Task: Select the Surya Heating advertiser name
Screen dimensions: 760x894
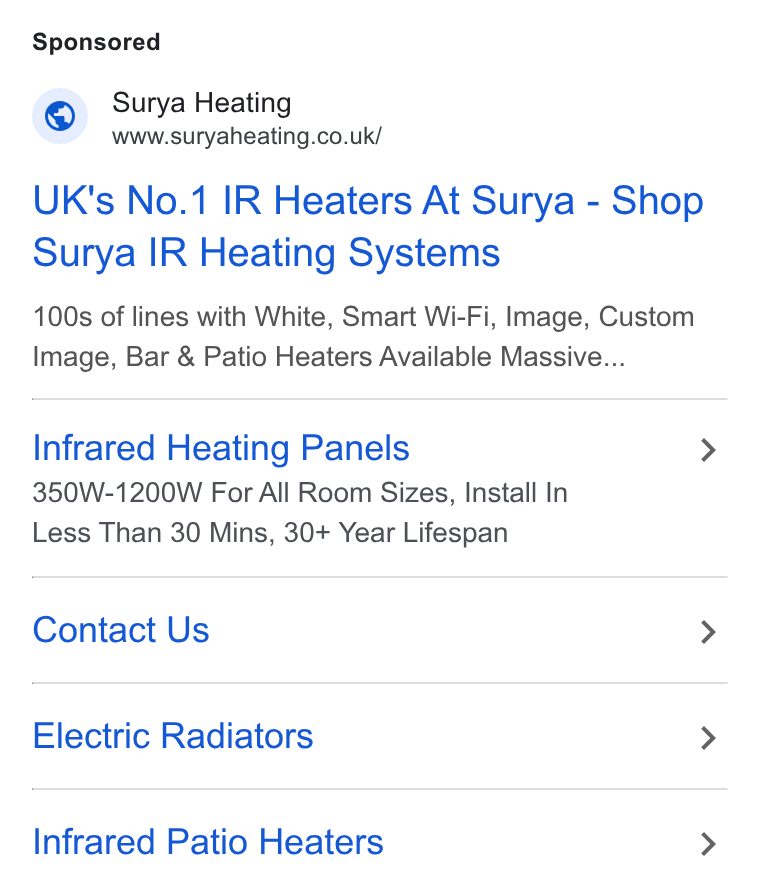Action: [x=202, y=103]
